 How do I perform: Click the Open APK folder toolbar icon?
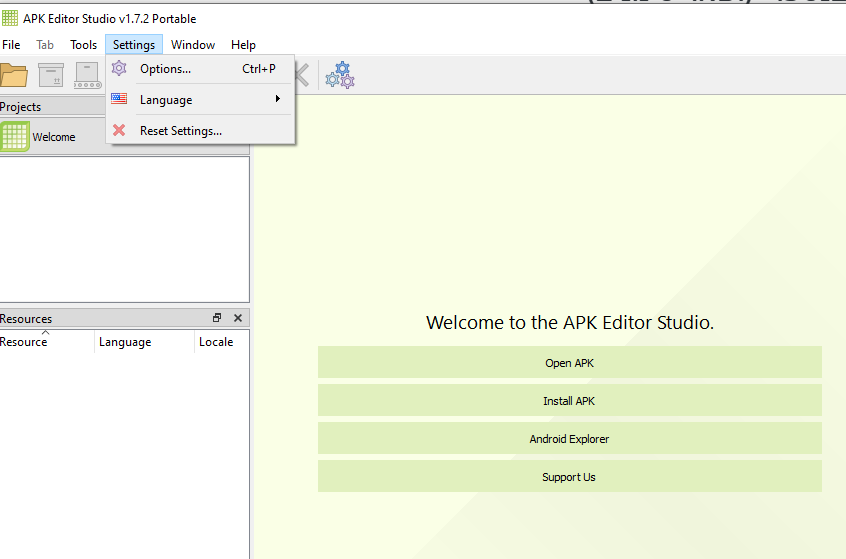tap(13, 75)
